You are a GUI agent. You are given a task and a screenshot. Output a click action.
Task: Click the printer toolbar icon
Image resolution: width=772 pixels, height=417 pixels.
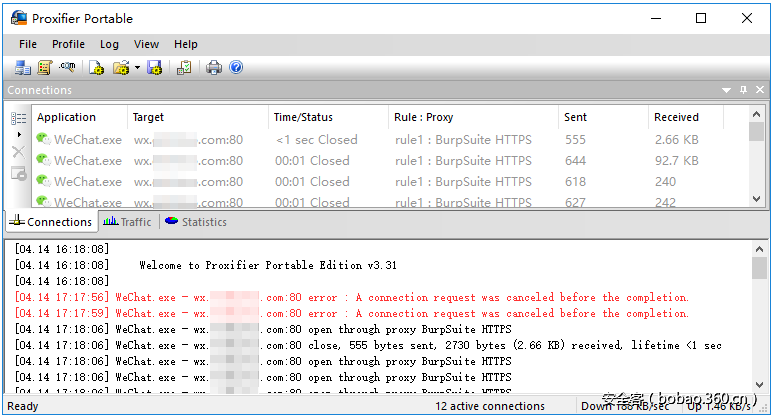point(214,67)
